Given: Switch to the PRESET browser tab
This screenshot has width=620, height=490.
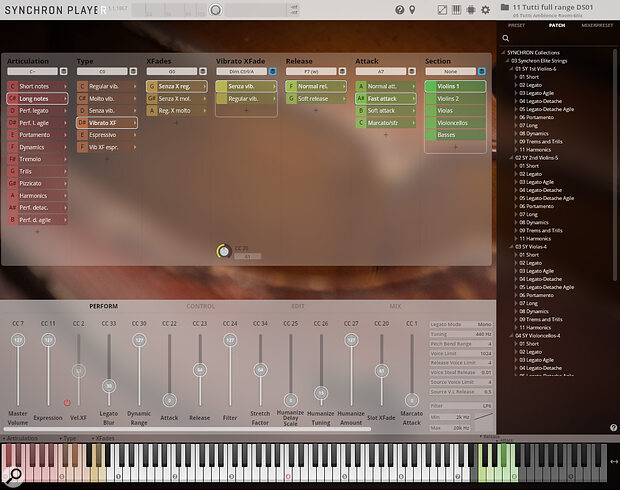Looking at the screenshot, I should click(x=516, y=25).
